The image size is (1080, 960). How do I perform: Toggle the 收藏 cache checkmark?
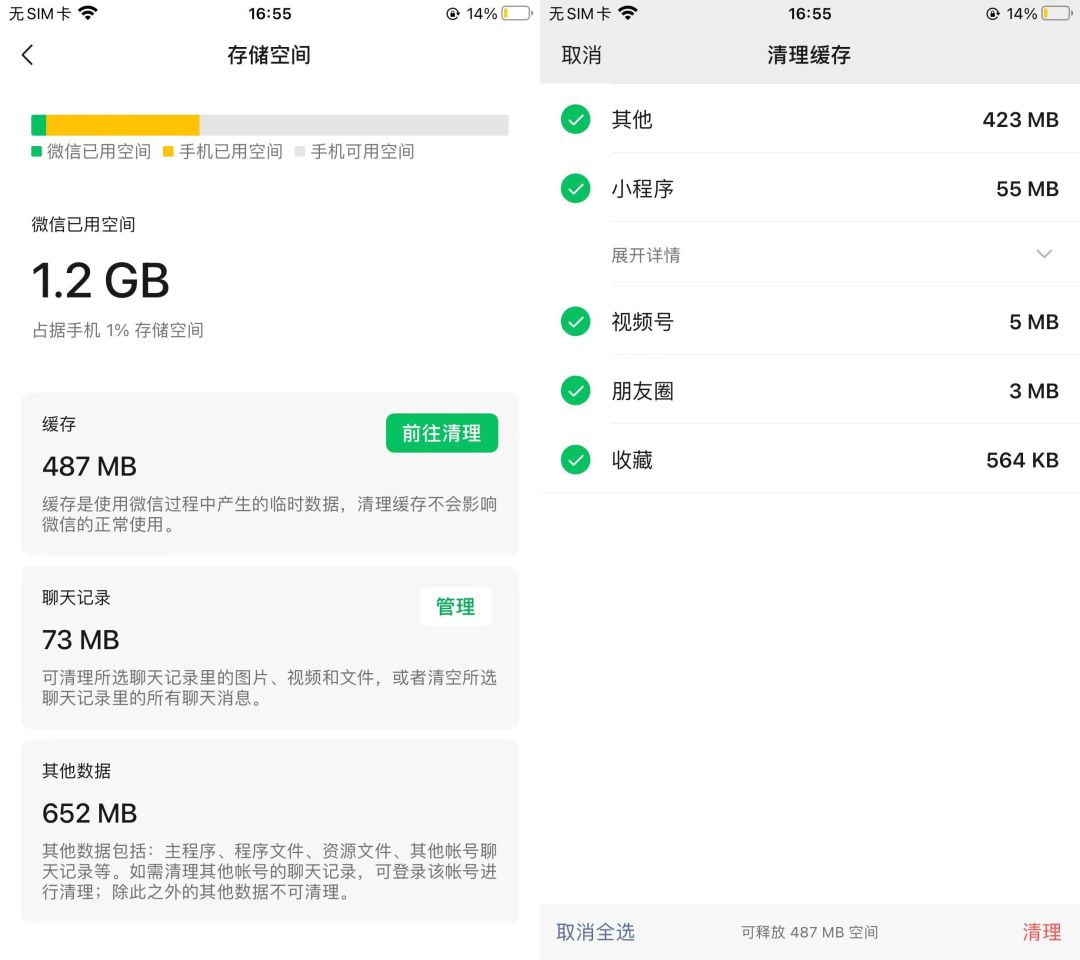point(575,459)
